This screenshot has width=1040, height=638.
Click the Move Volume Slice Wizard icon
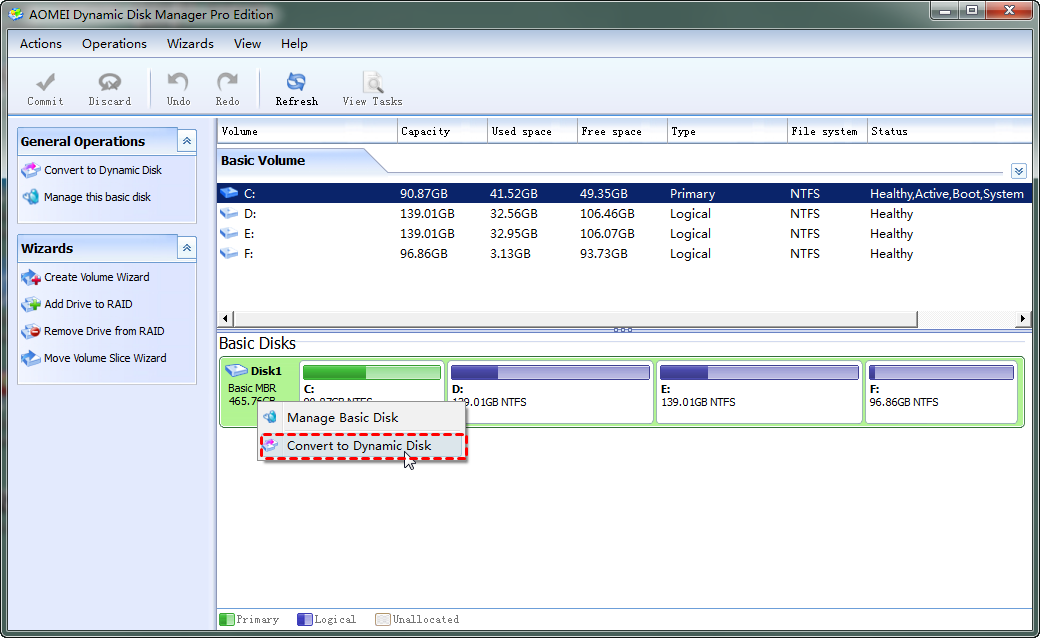[x=31, y=358]
